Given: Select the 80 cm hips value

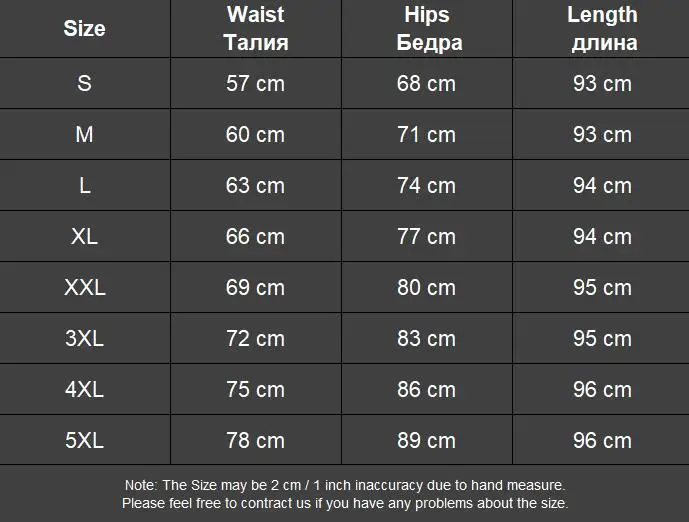Looking at the screenshot, I should click(x=427, y=287).
